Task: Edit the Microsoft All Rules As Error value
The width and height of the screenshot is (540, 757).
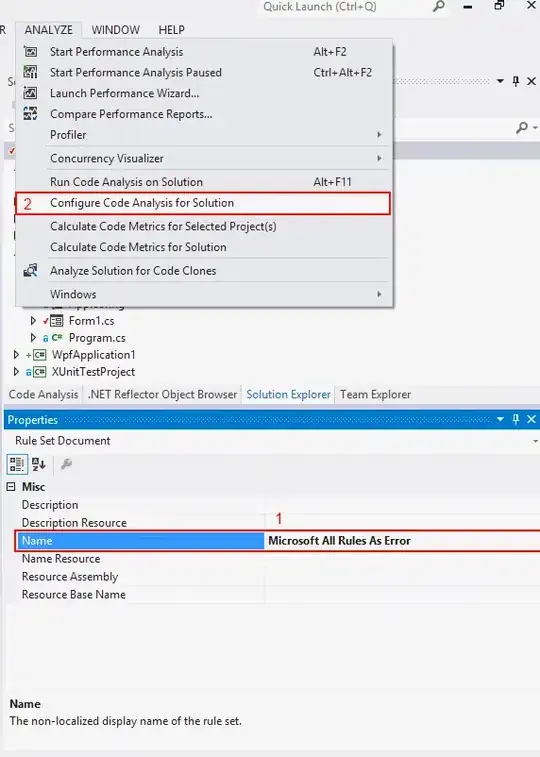Action: (x=402, y=541)
